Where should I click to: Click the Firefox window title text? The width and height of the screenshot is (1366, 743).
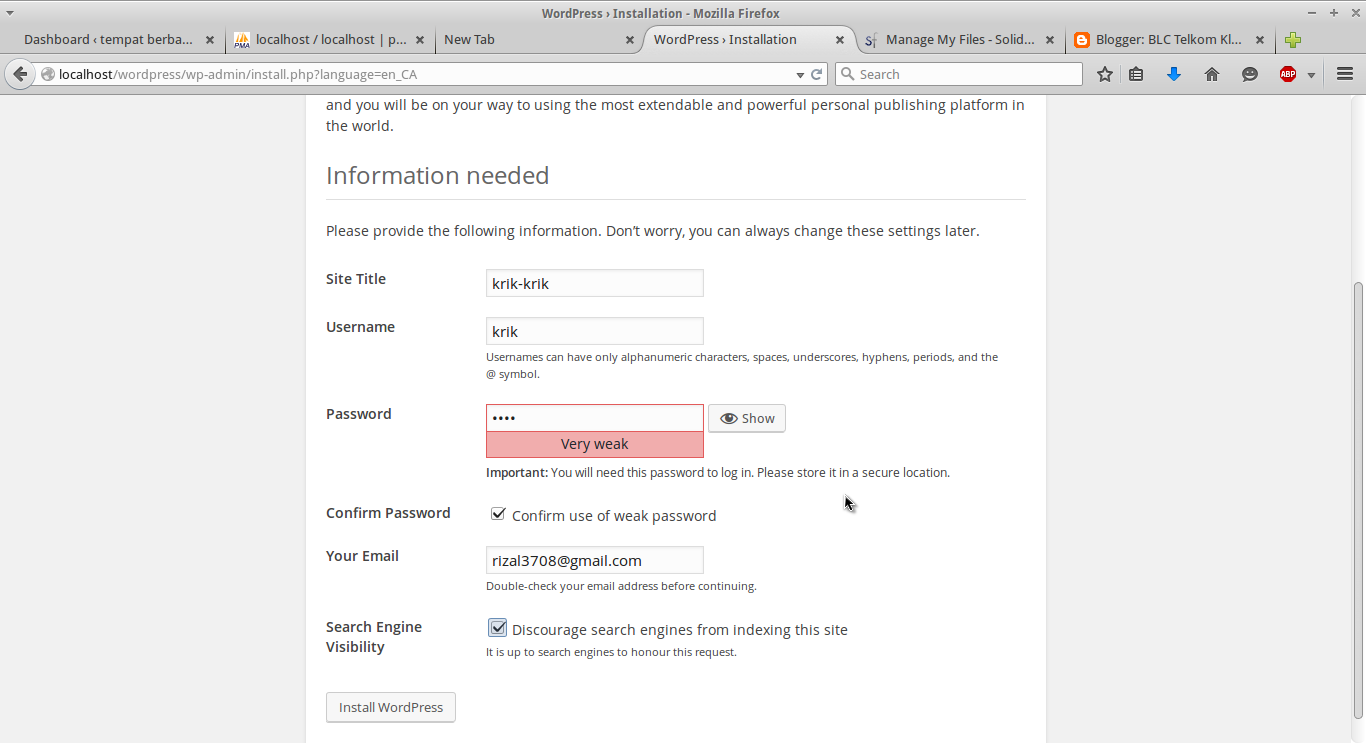661,13
